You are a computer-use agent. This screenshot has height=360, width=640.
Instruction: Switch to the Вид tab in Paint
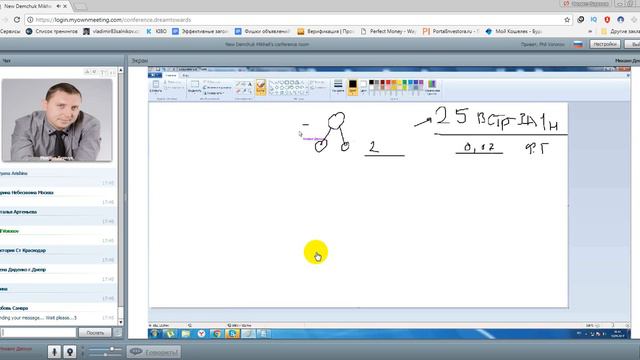tap(186, 75)
